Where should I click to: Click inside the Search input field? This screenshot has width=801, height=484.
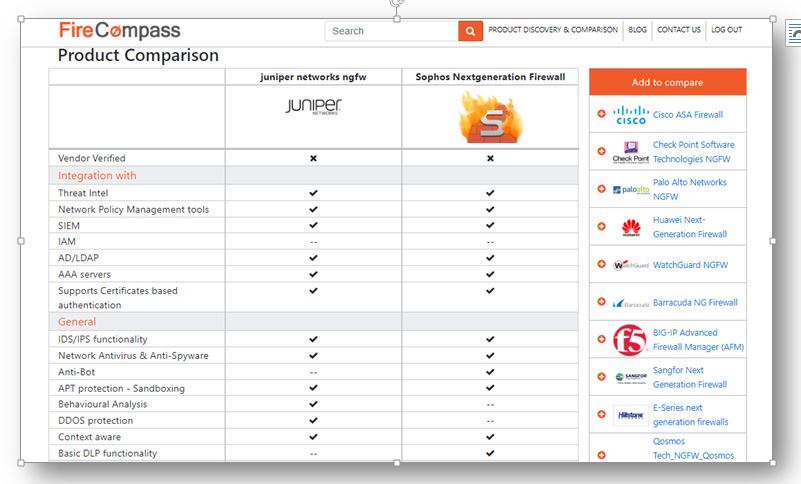[392, 31]
